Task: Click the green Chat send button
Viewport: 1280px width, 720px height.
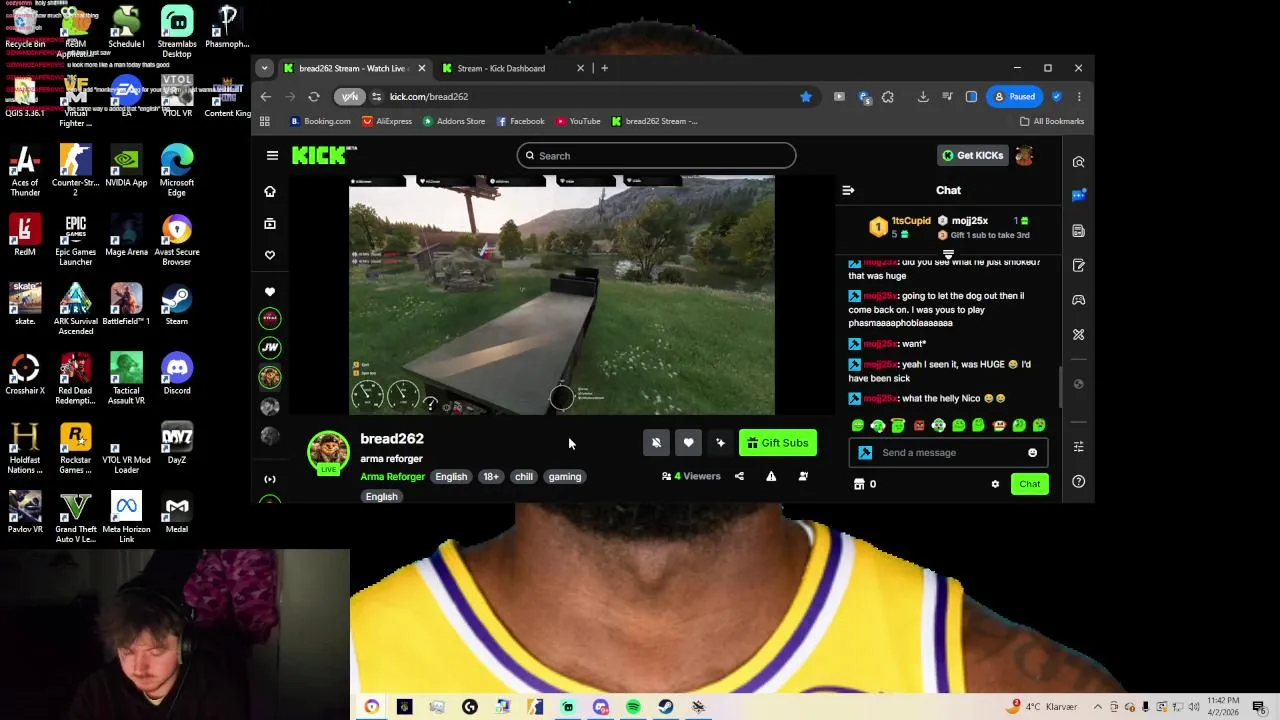Action: (x=1029, y=484)
